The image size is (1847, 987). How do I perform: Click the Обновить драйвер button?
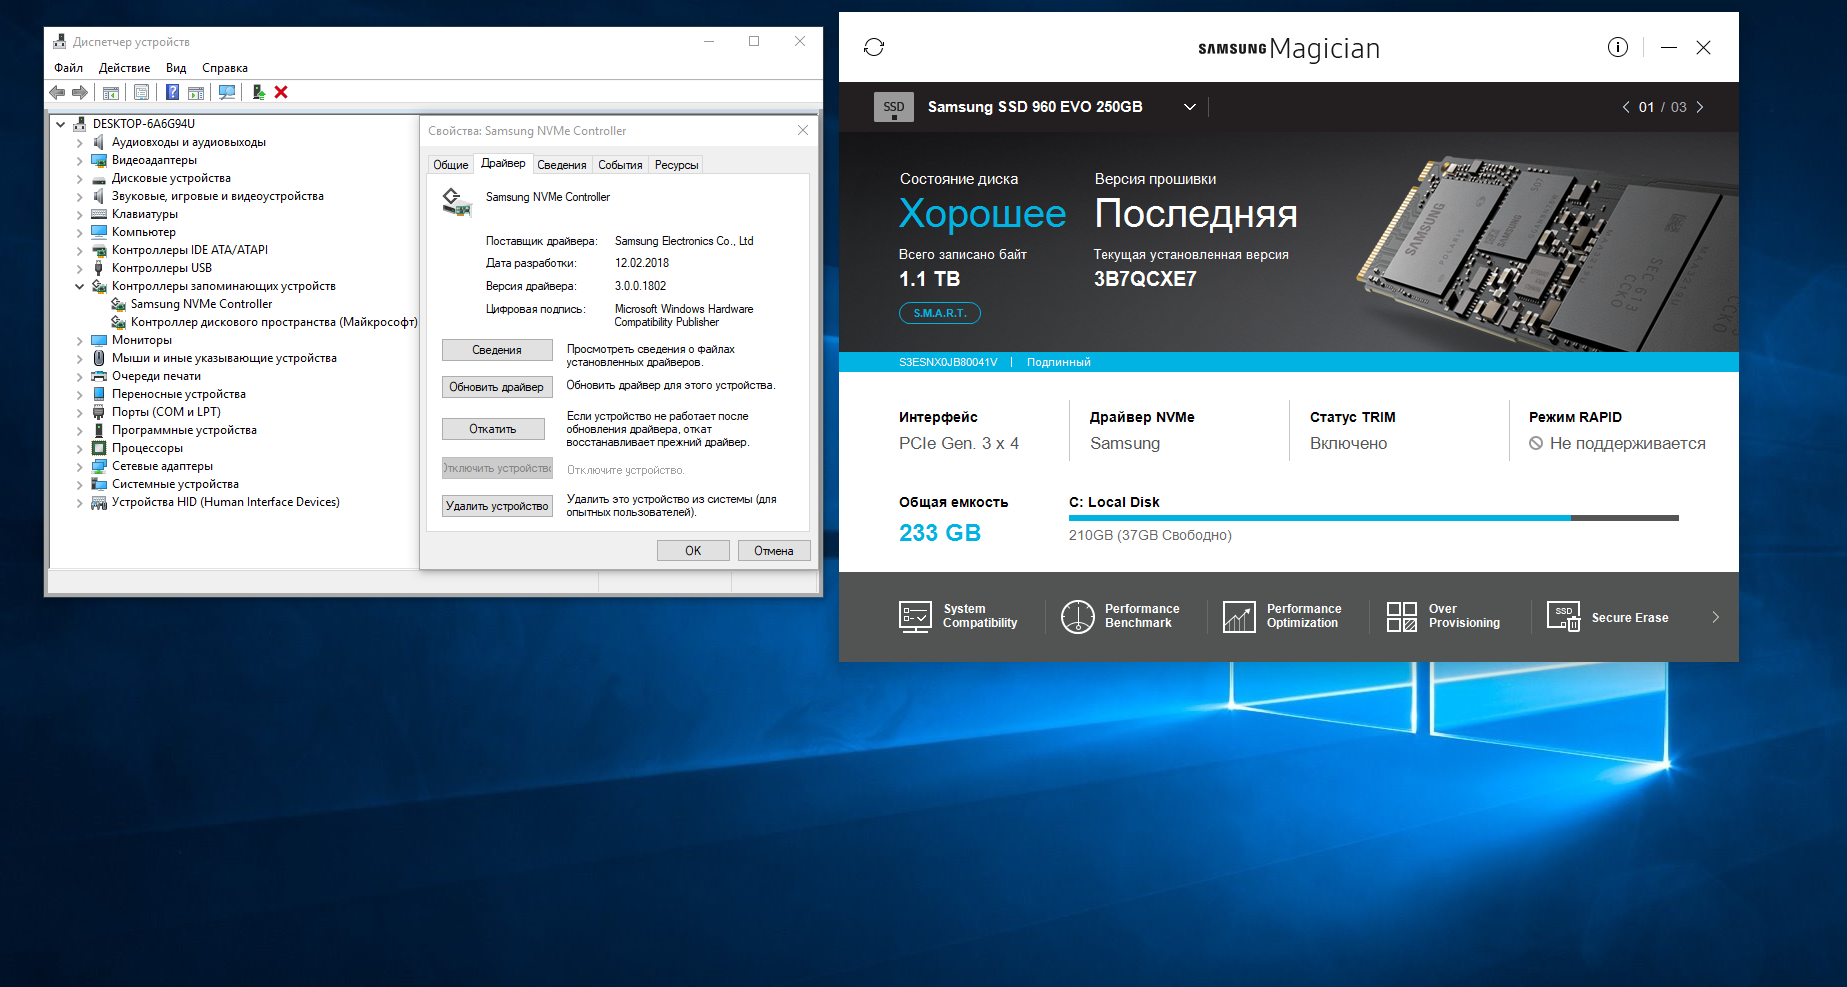[x=497, y=387]
